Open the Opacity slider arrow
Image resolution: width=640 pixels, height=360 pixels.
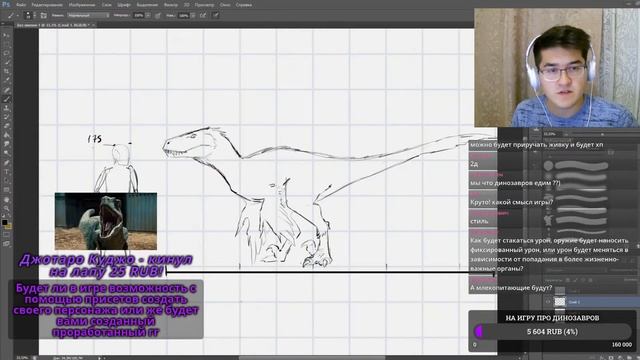tap(148, 16)
